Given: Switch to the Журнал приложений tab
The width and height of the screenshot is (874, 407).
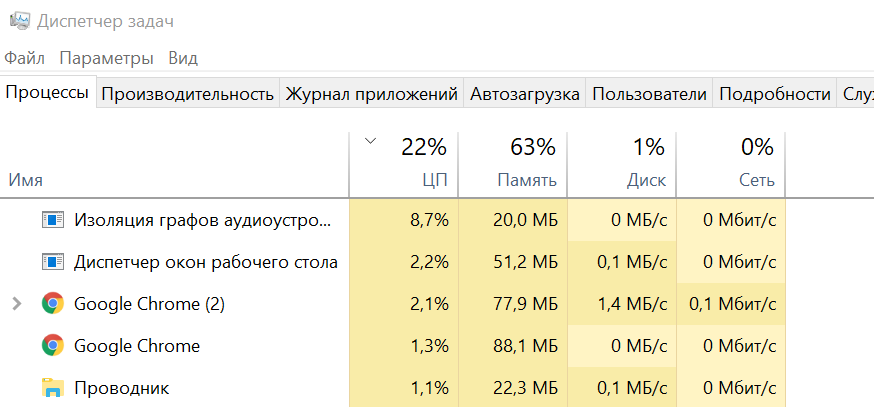Looking at the screenshot, I should click(371, 94).
